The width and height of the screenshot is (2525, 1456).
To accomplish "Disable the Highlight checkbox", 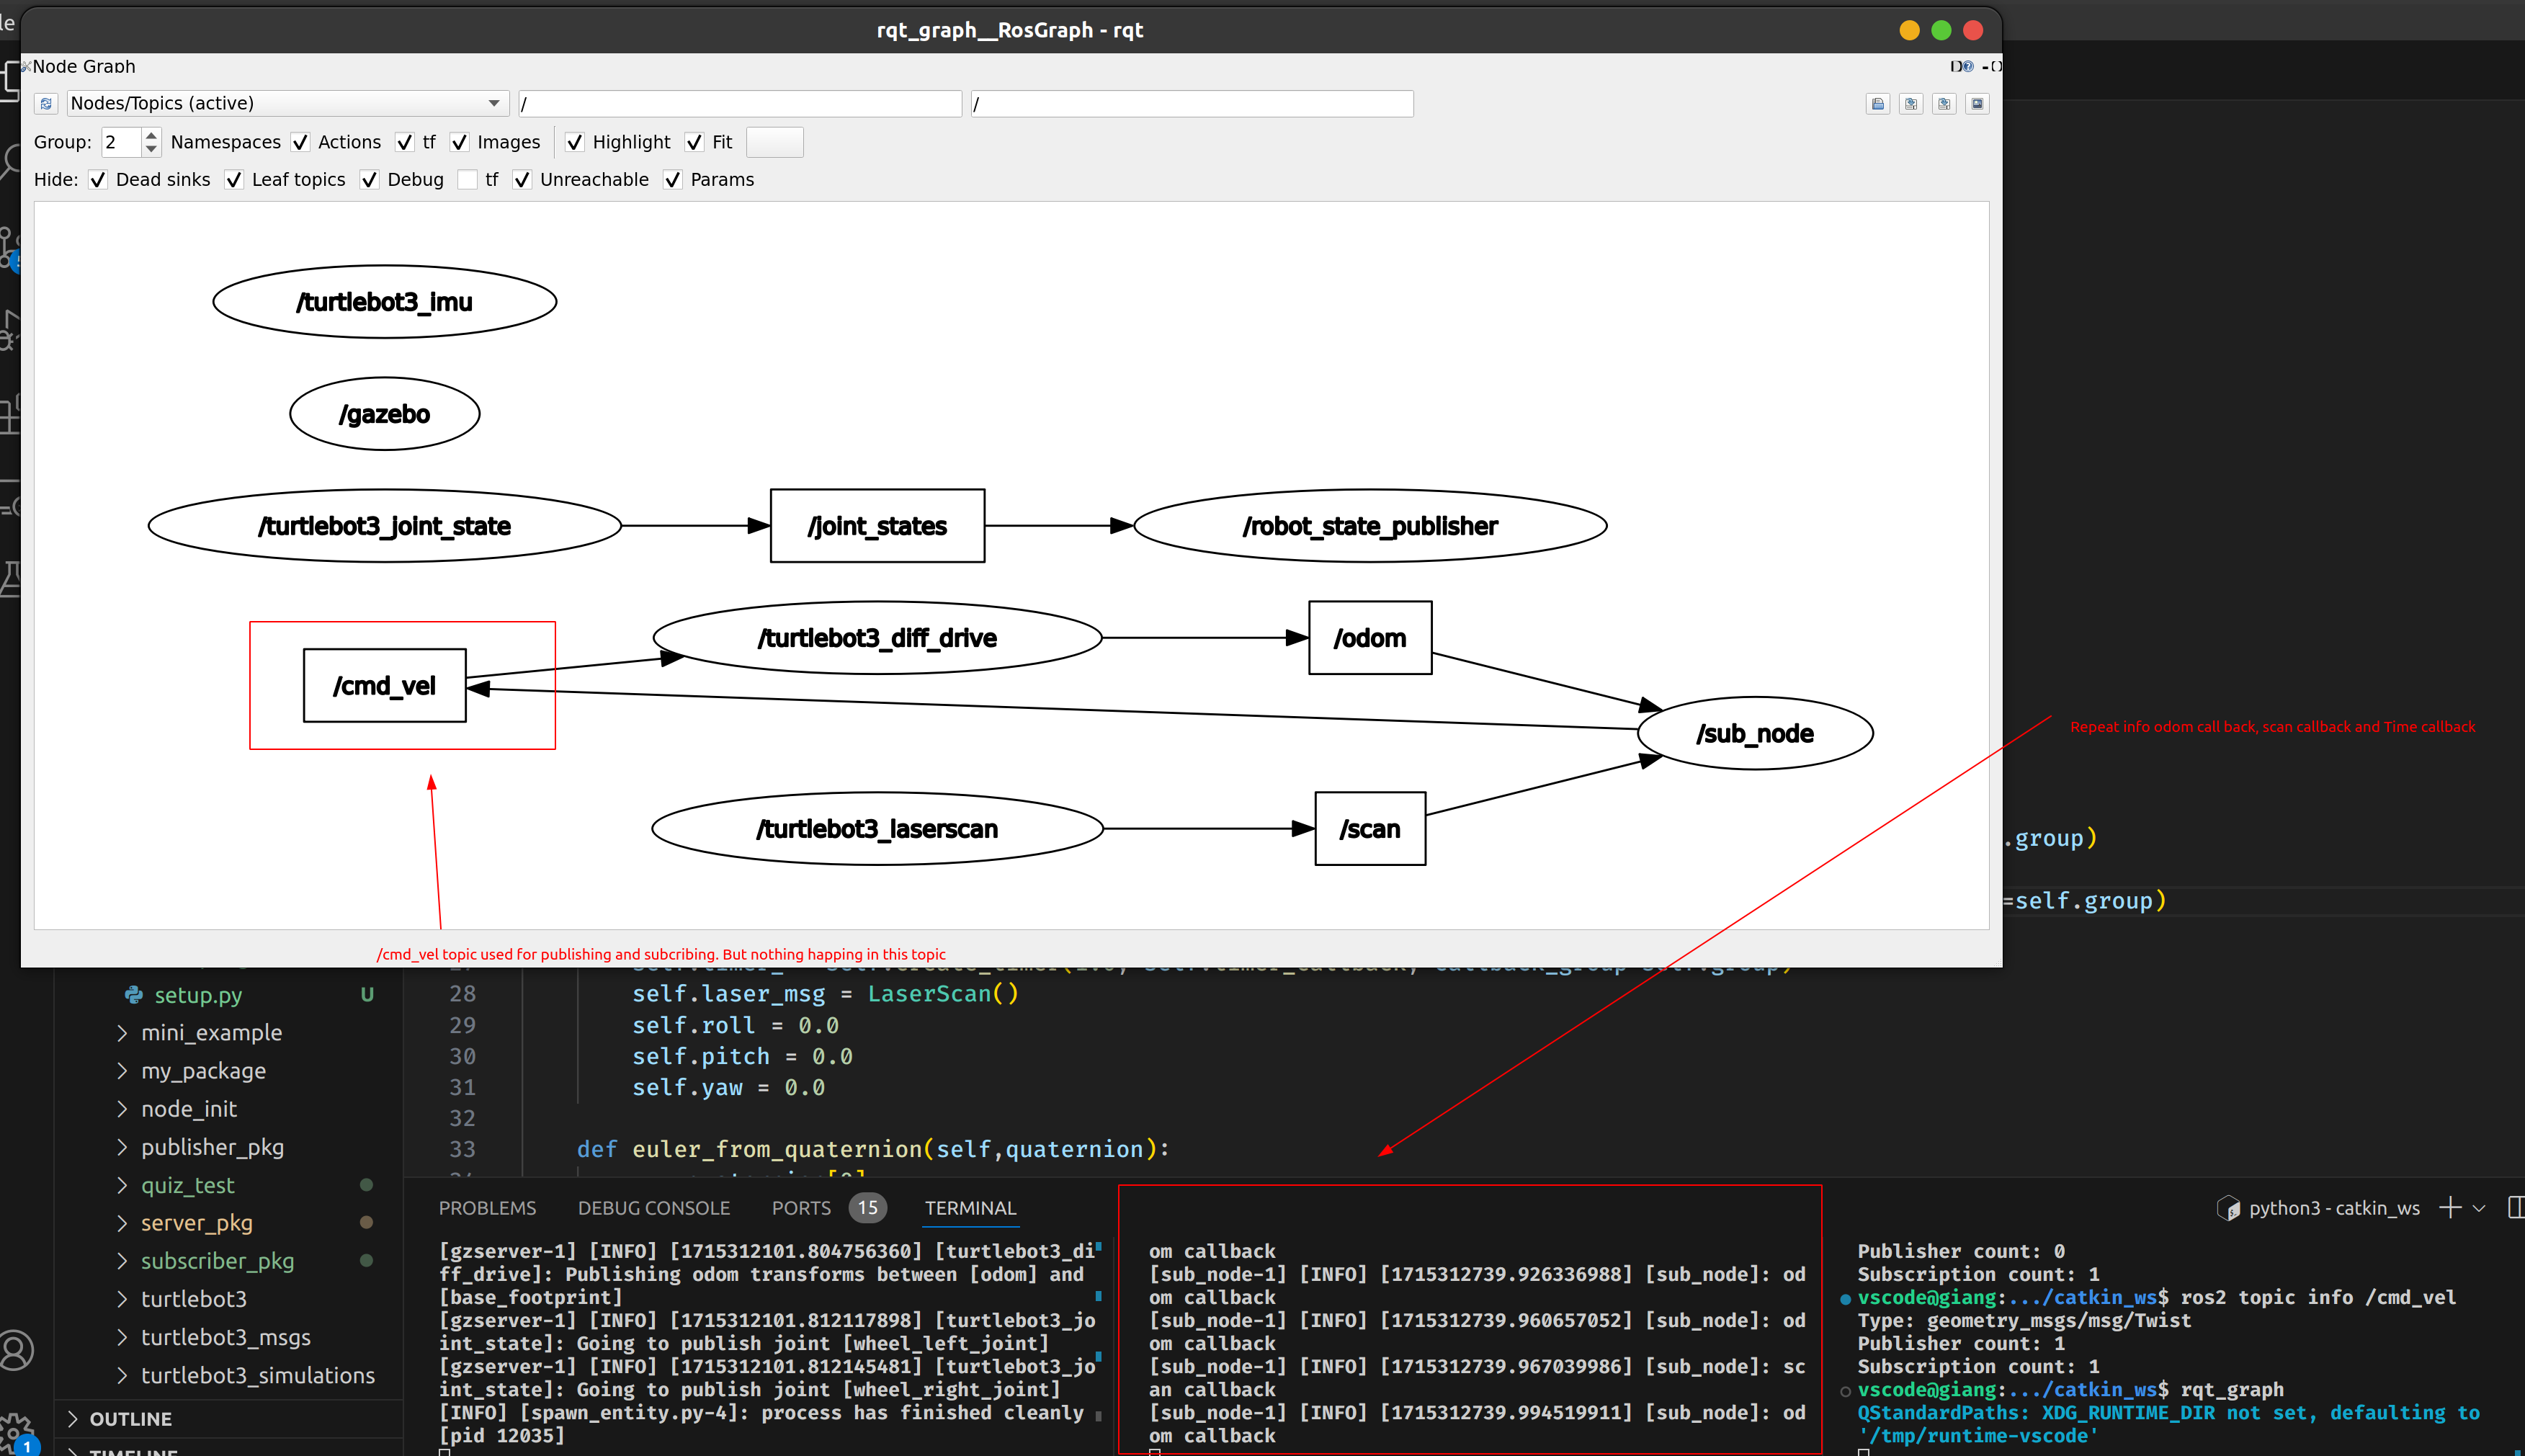I will point(574,142).
